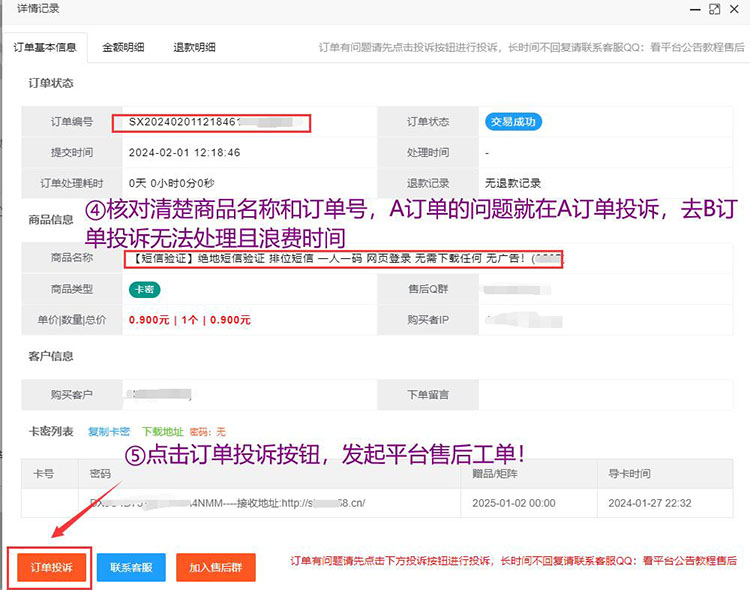Open the 下载地址 link
The width and height of the screenshot is (750, 590).
click(x=161, y=431)
